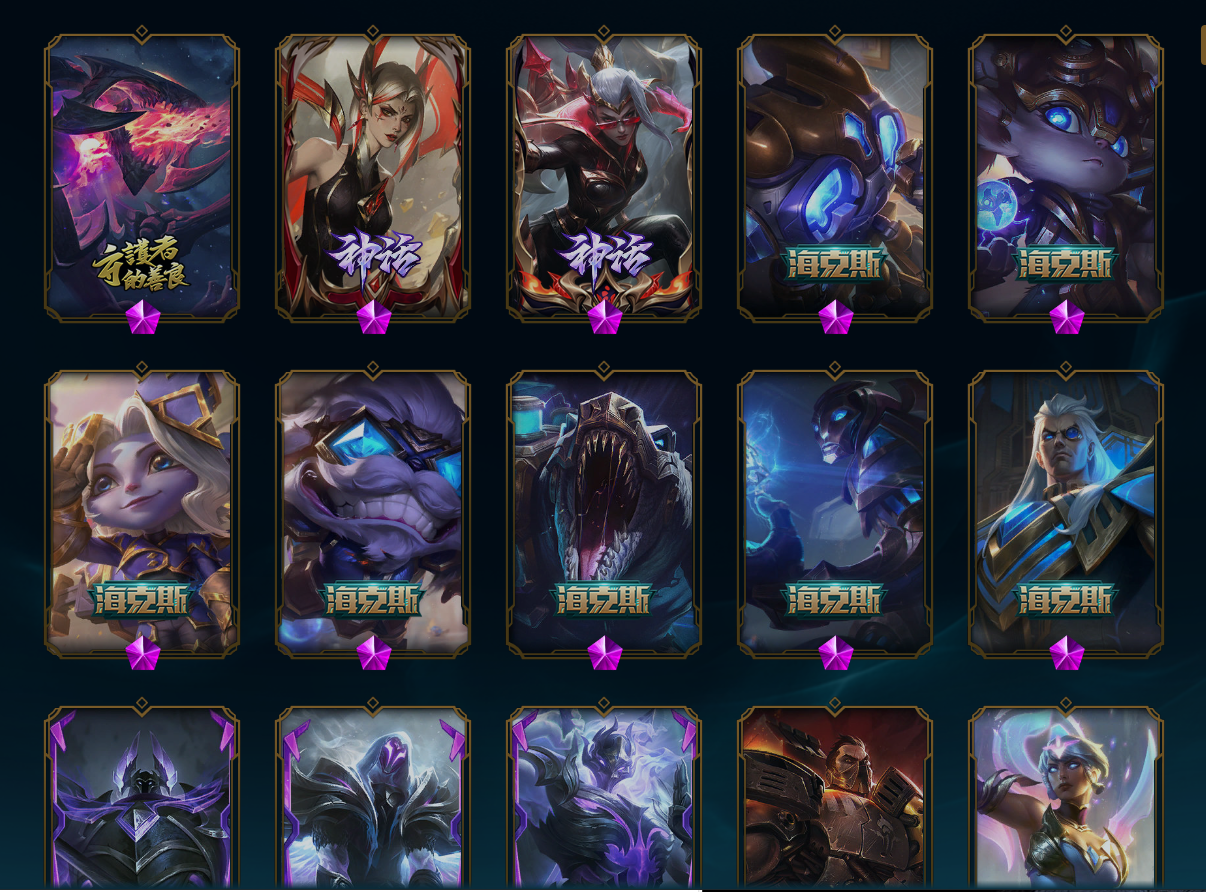Select the white-haired man 海克斯 skin card
The width and height of the screenshot is (1206, 892).
[1066, 512]
